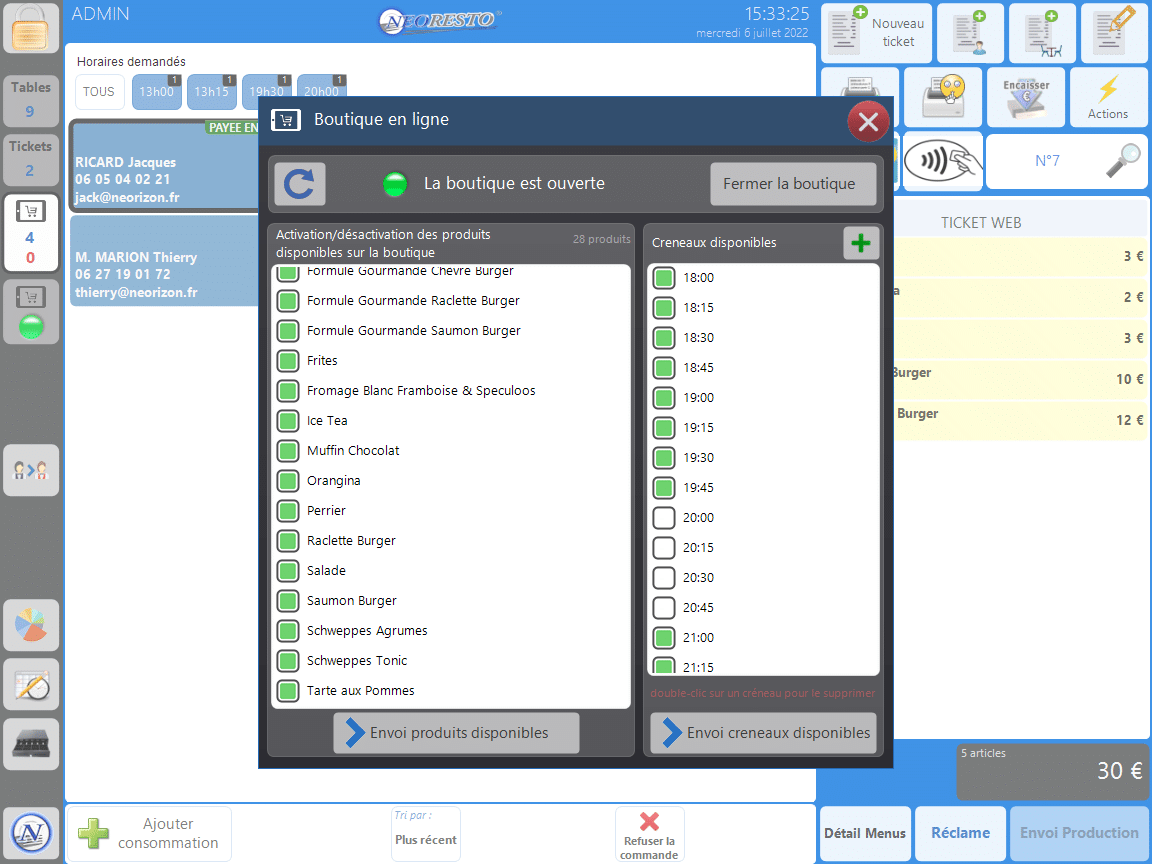Open the pie chart statistics icon in sidebar

[31, 625]
